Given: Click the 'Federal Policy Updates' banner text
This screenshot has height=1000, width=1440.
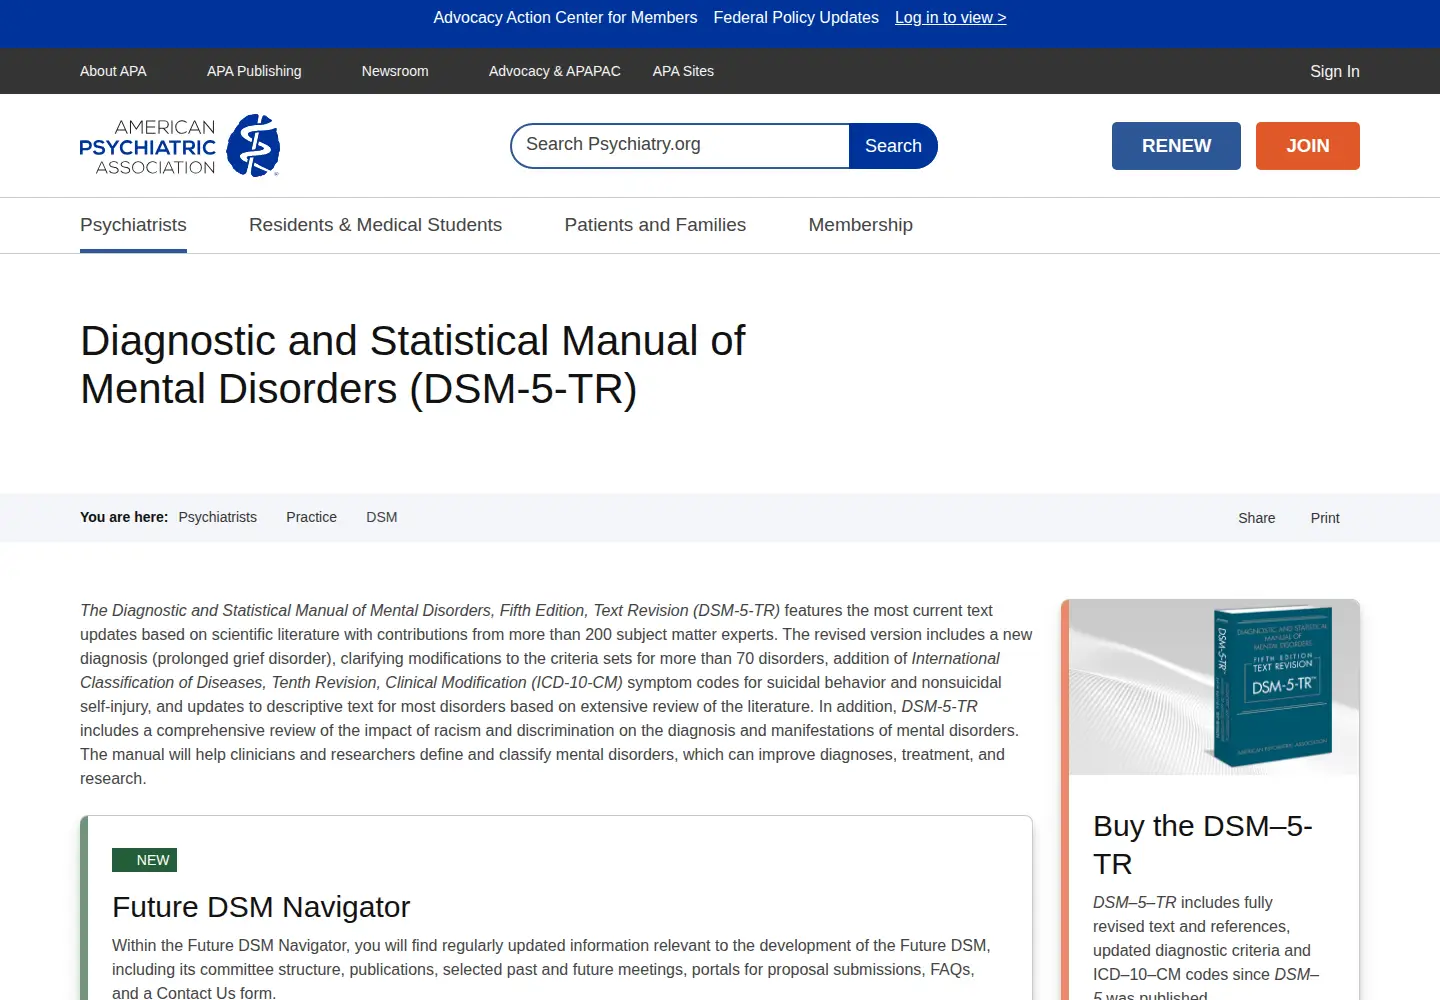Looking at the screenshot, I should pos(796,18).
